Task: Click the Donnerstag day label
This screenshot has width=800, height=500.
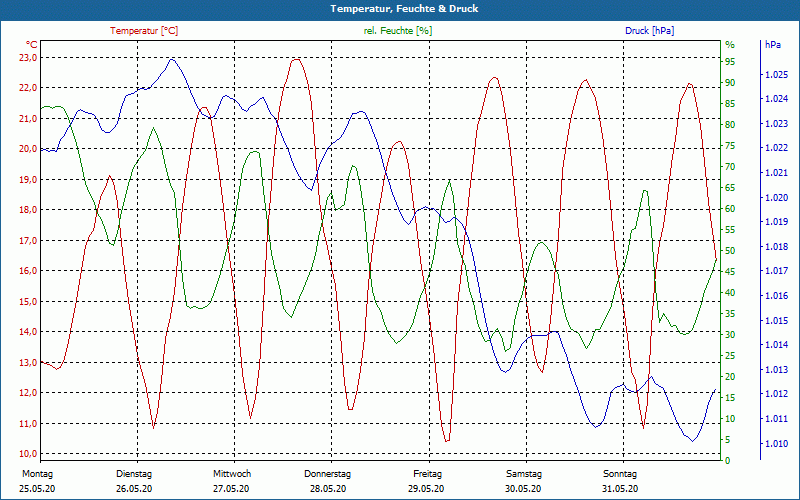Action: 328,474
